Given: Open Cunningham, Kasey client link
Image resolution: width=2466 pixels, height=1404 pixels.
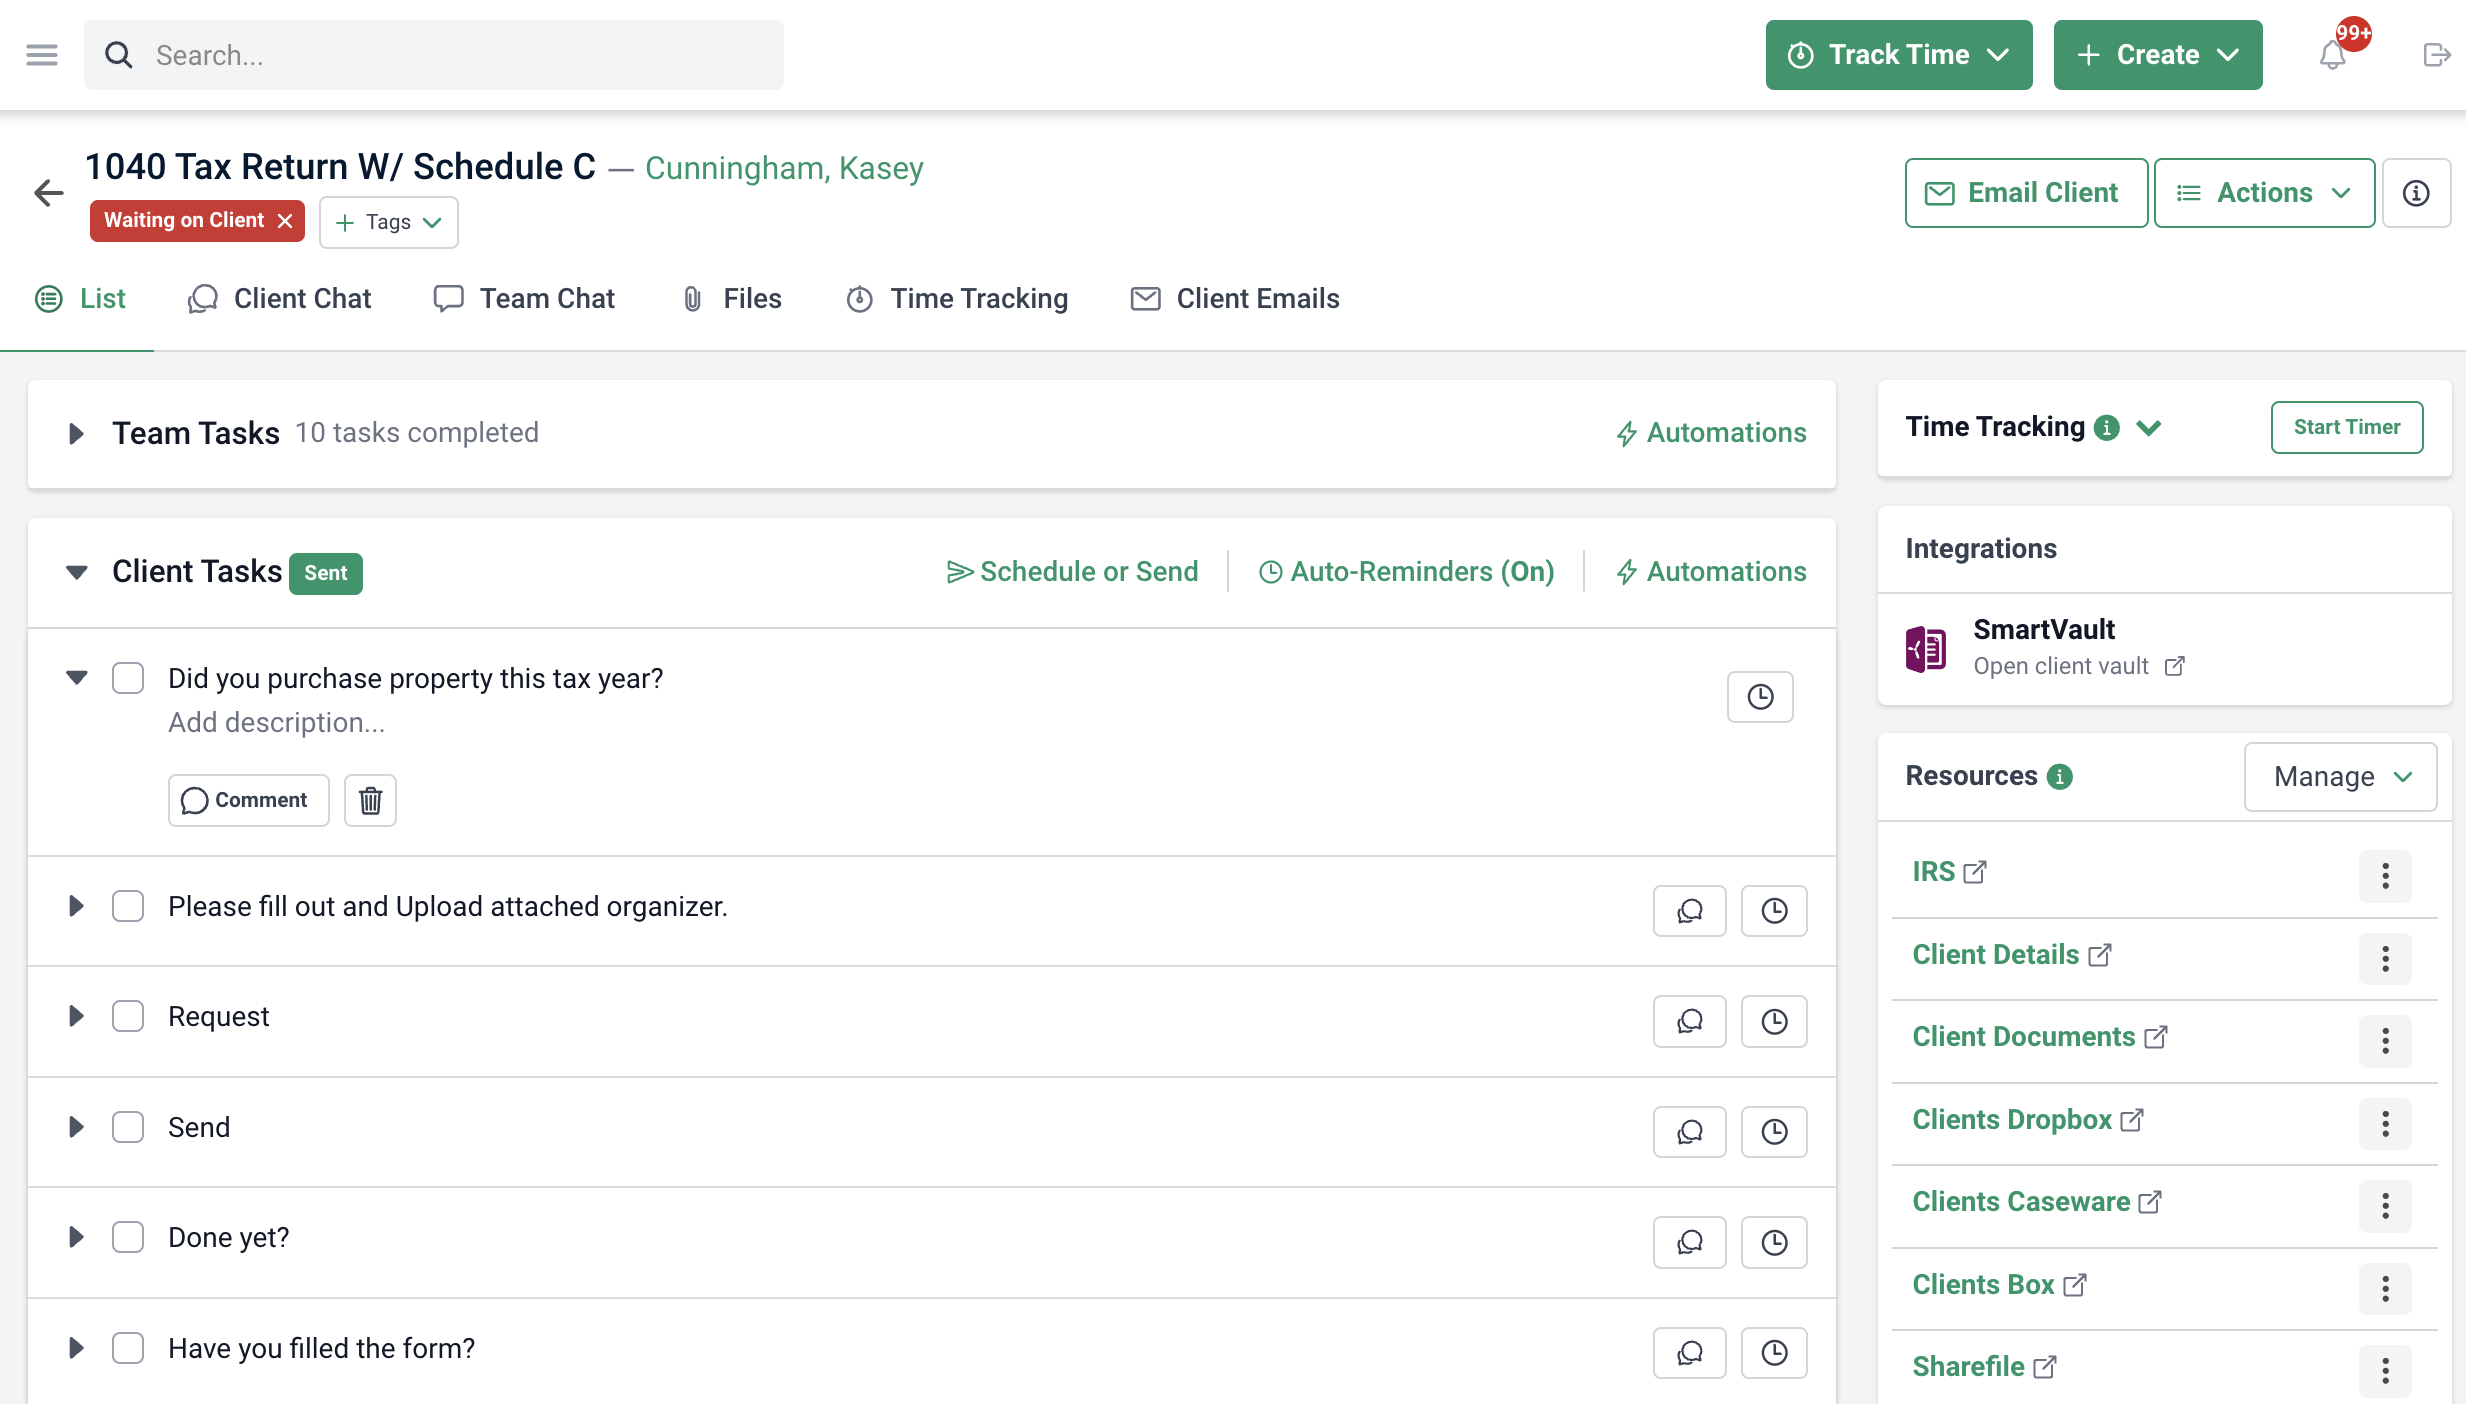Looking at the screenshot, I should (x=784, y=168).
